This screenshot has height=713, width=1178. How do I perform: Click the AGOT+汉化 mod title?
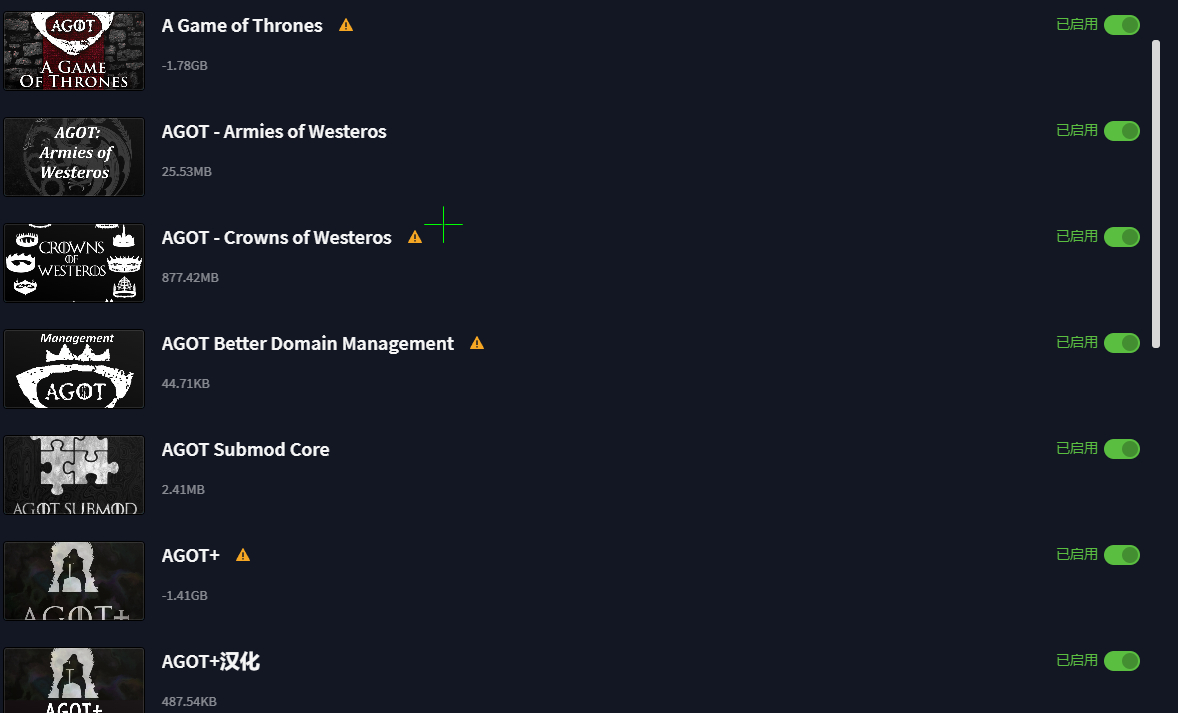point(210,661)
